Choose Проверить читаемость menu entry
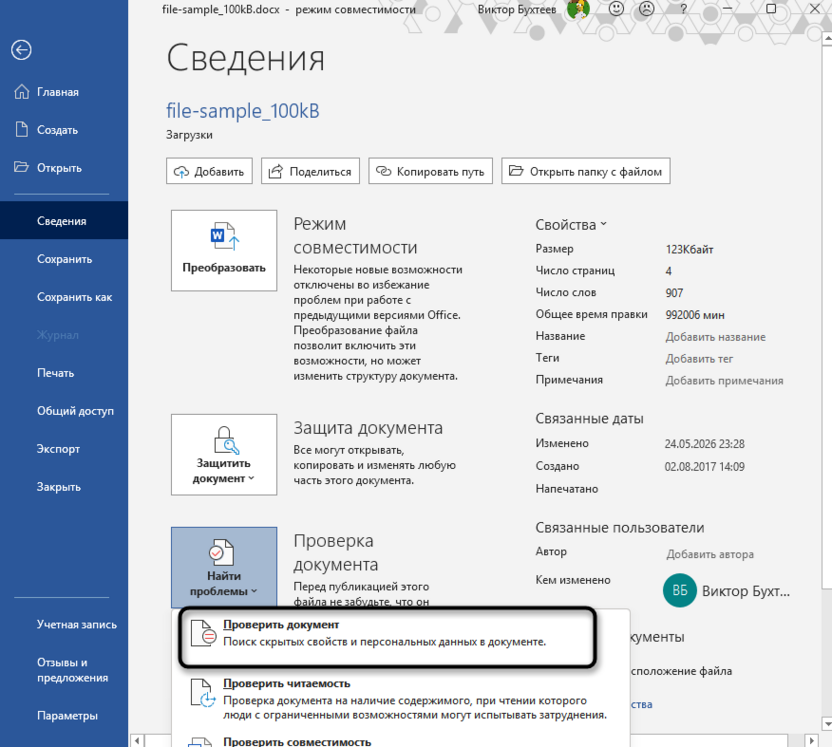The image size is (832, 747). [x=400, y=699]
